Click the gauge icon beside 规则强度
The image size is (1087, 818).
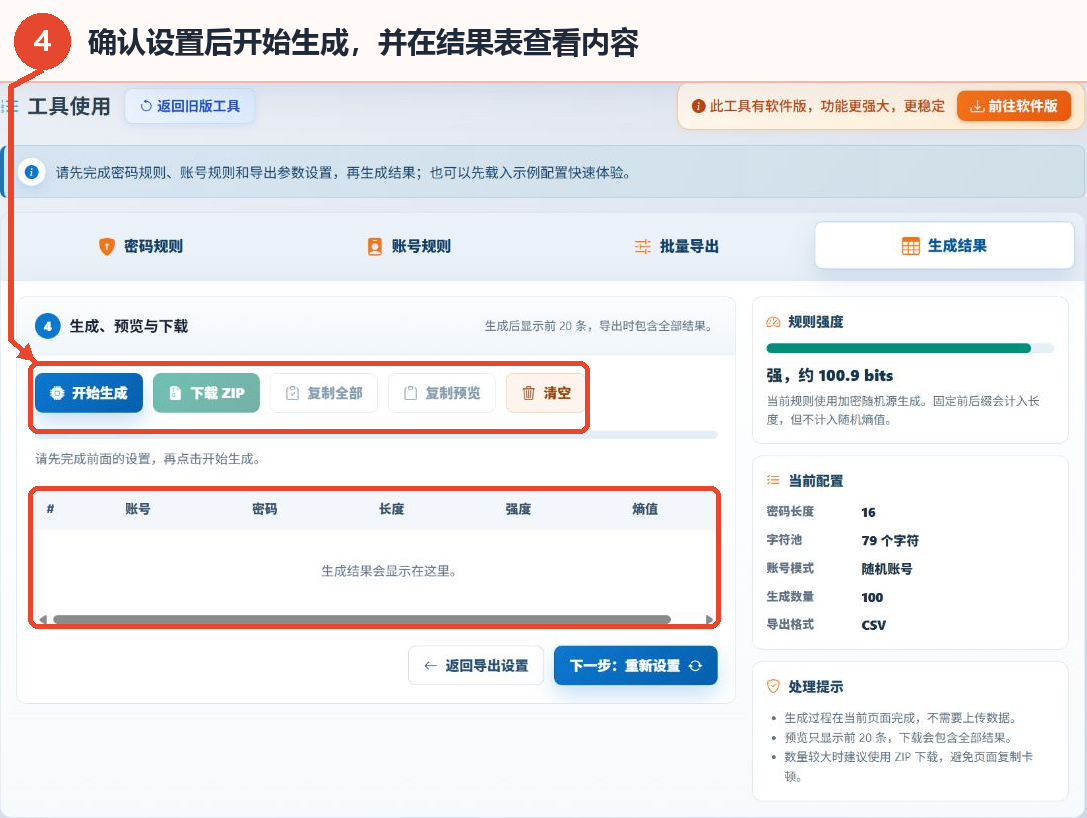tap(773, 322)
